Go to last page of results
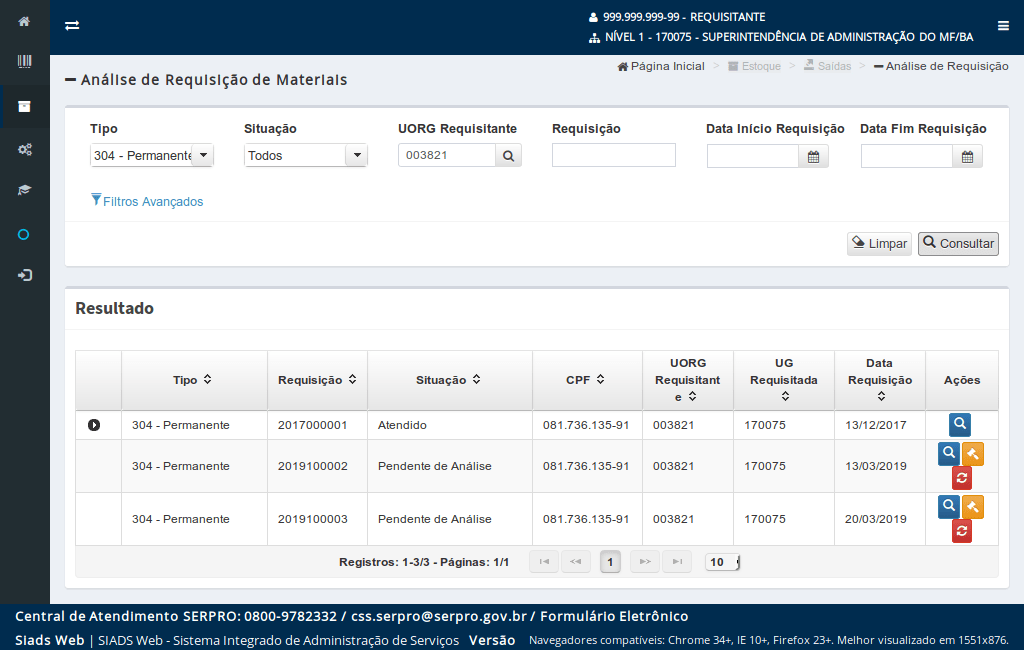1024x650 pixels. point(677,562)
